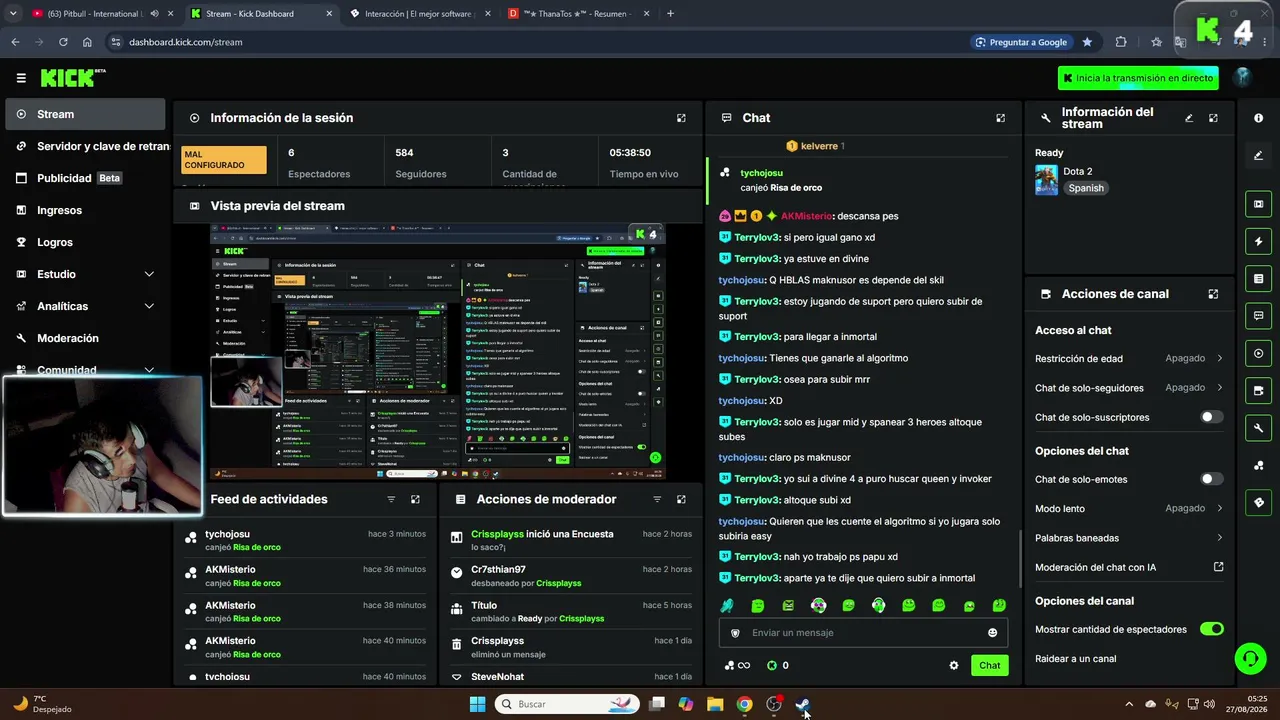Expand the Feed de actividades panel
The image size is (1280, 720).
[x=415, y=499]
